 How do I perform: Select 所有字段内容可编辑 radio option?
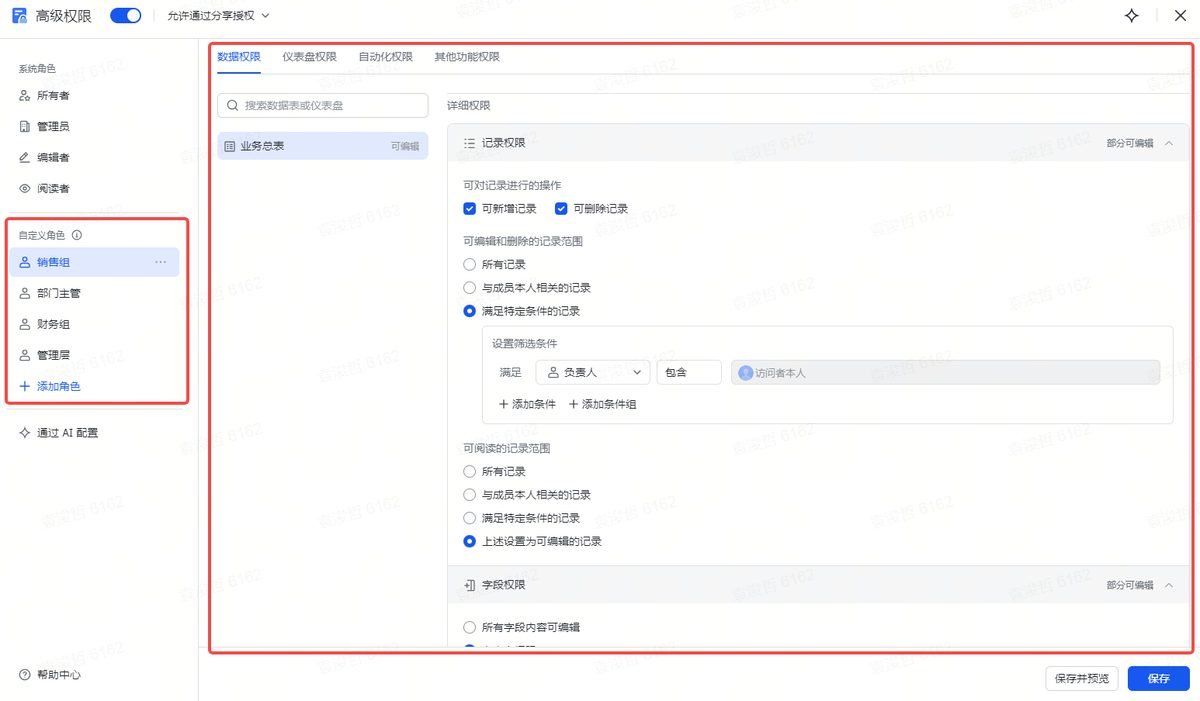coord(469,627)
